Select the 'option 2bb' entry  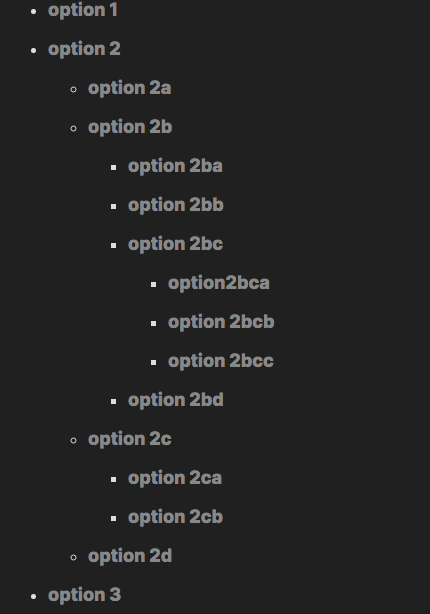pos(176,206)
